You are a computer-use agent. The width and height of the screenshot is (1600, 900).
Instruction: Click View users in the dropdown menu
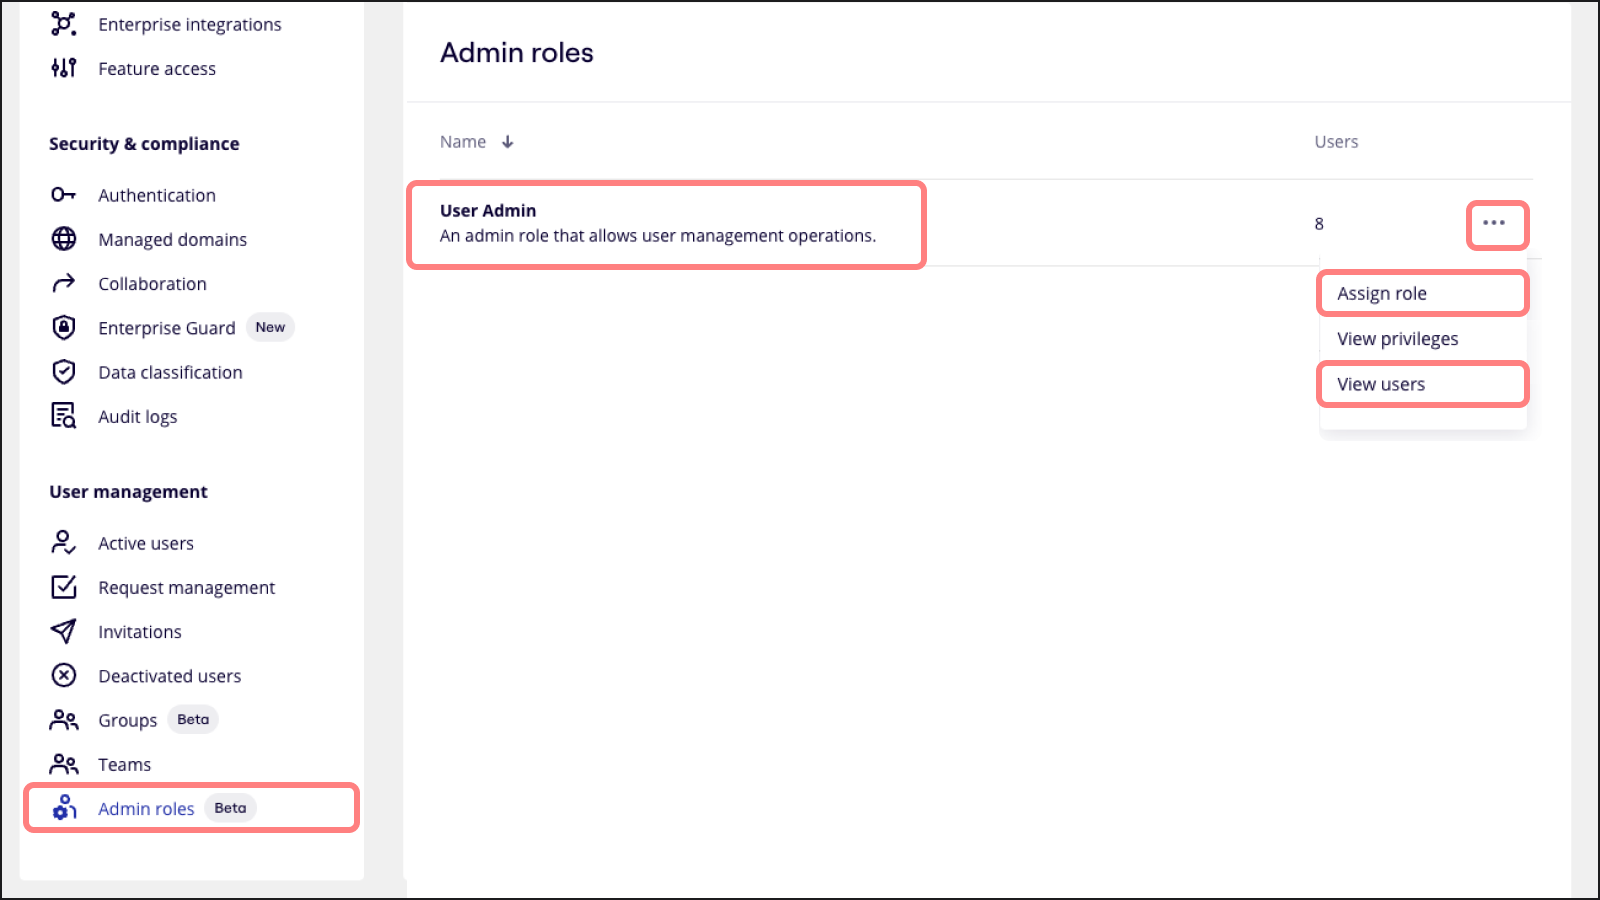(1380, 383)
